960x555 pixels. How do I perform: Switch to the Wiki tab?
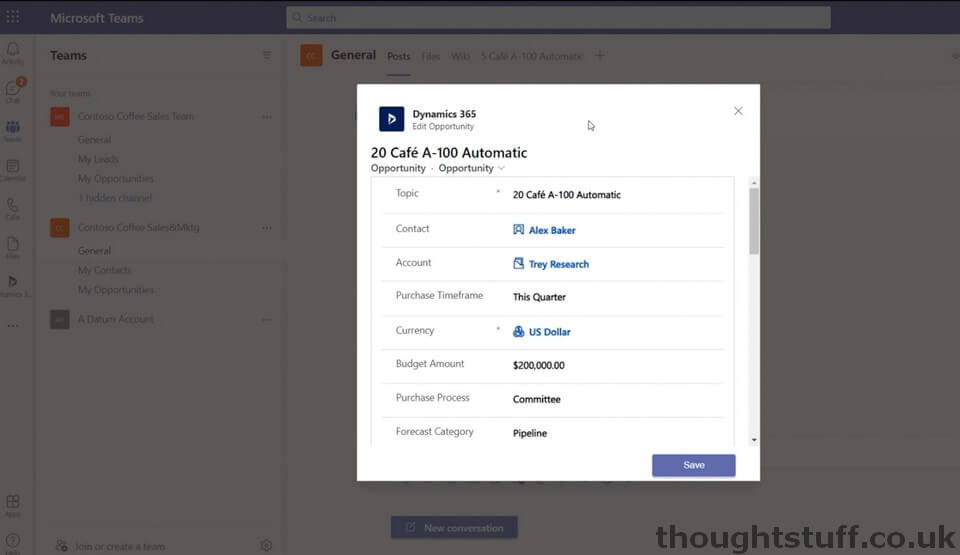coord(460,56)
